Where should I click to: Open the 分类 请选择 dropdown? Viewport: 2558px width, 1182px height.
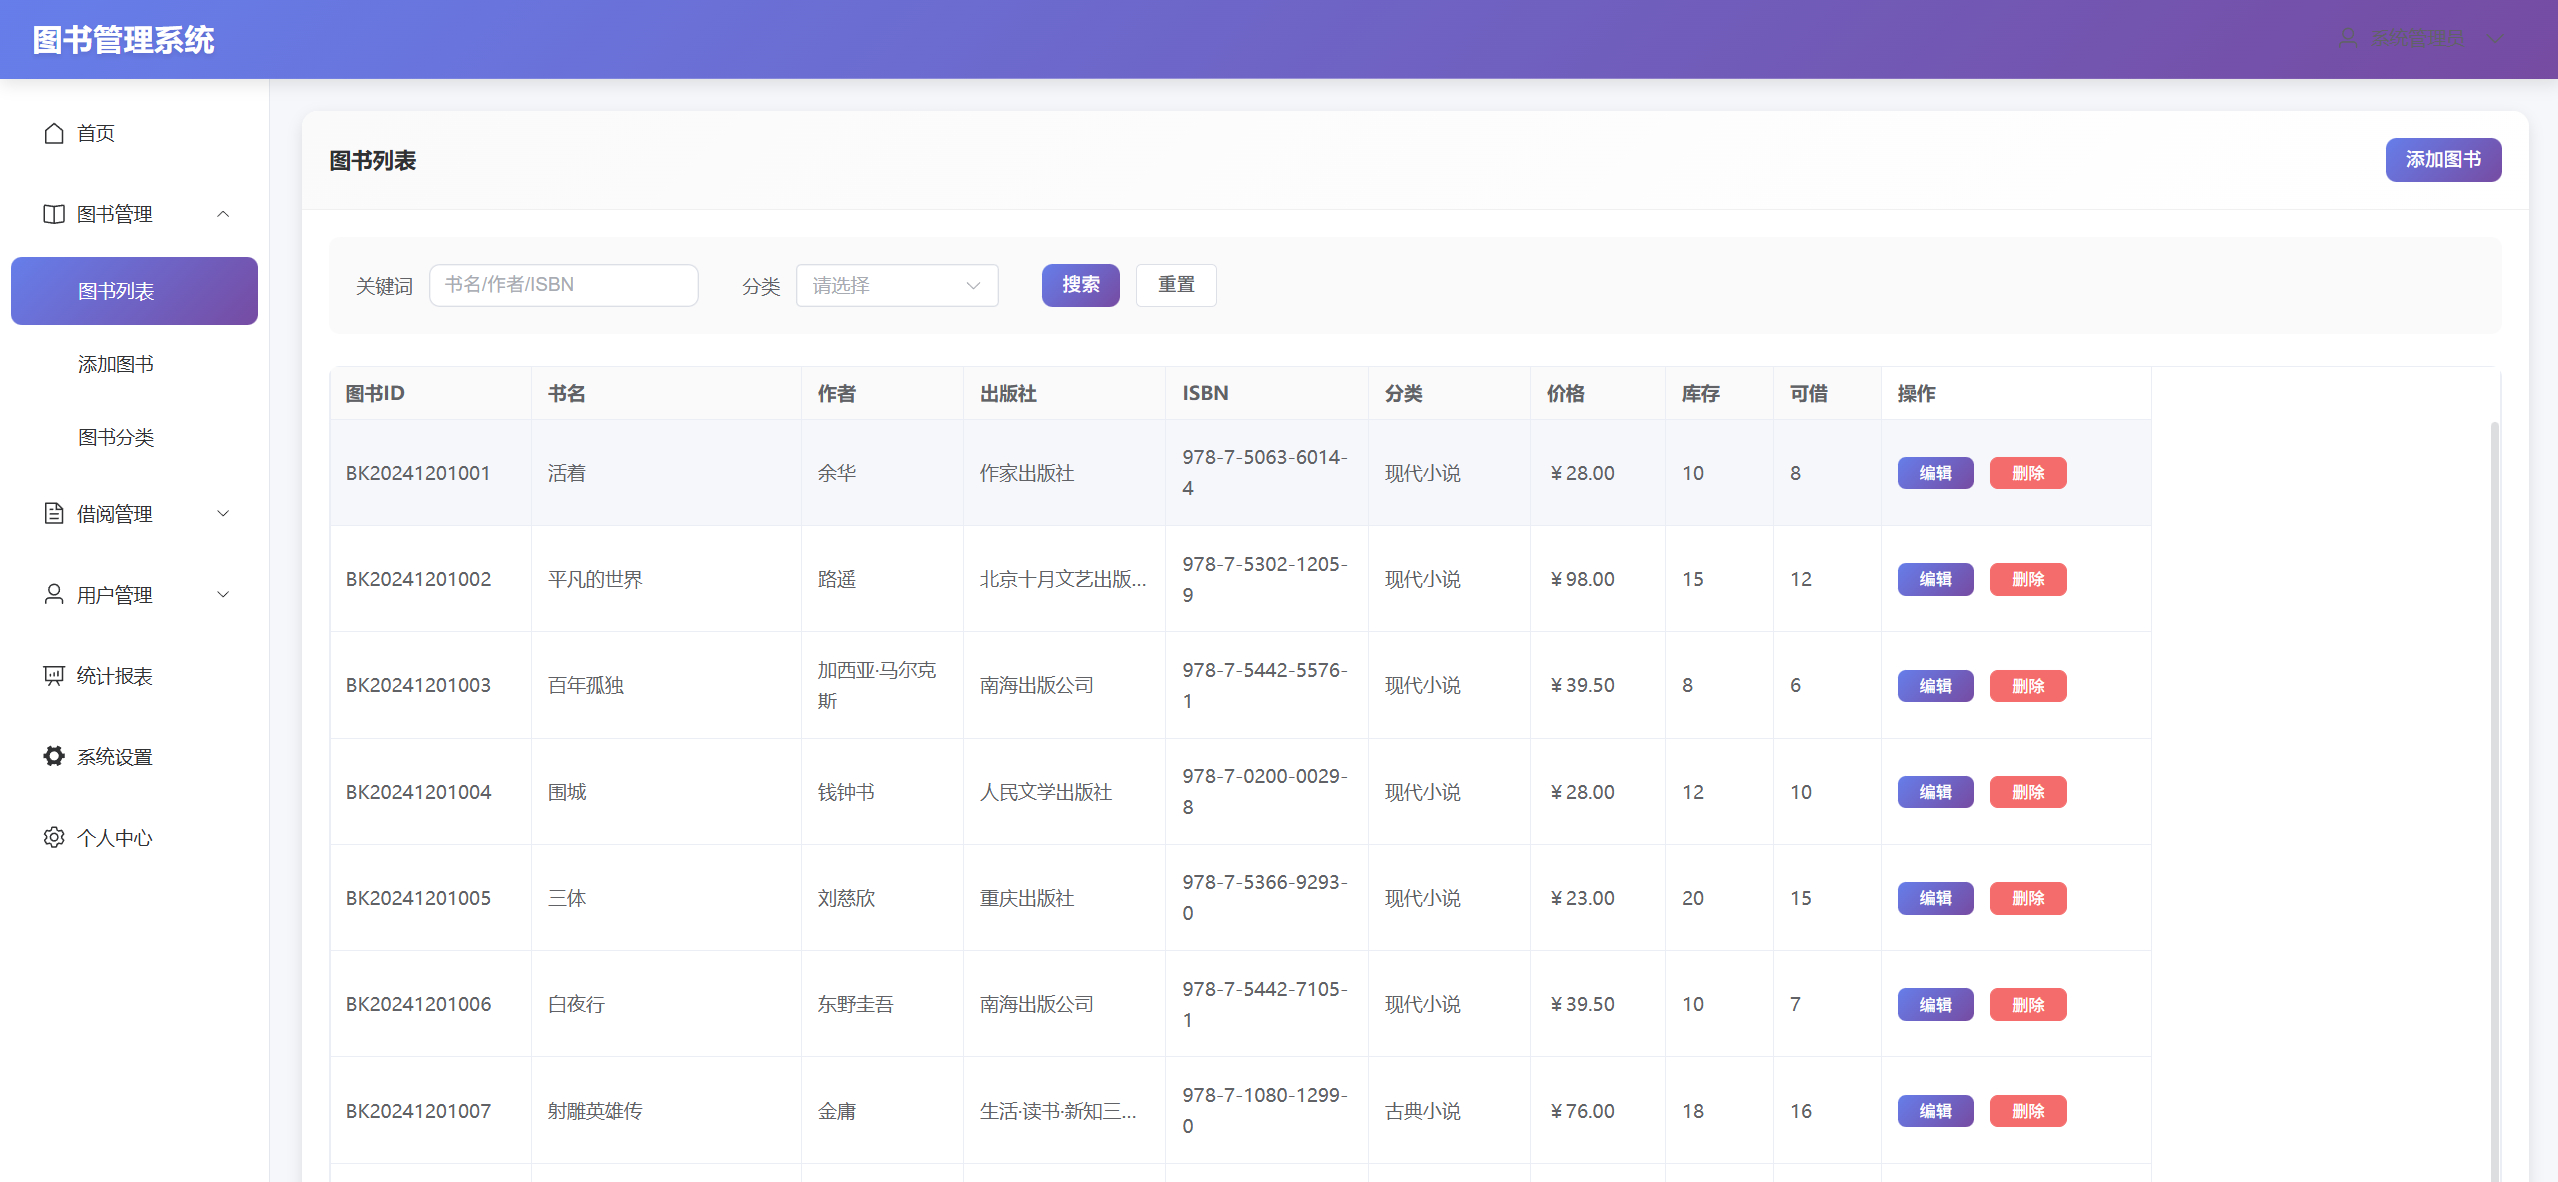click(x=897, y=285)
